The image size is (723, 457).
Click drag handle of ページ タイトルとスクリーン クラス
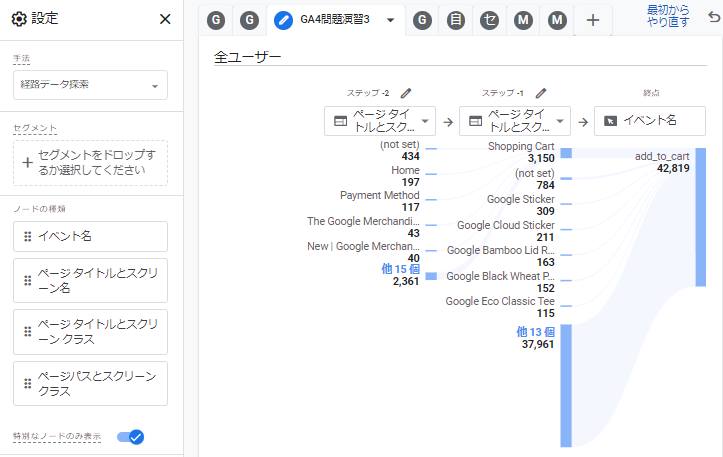pos(28,332)
